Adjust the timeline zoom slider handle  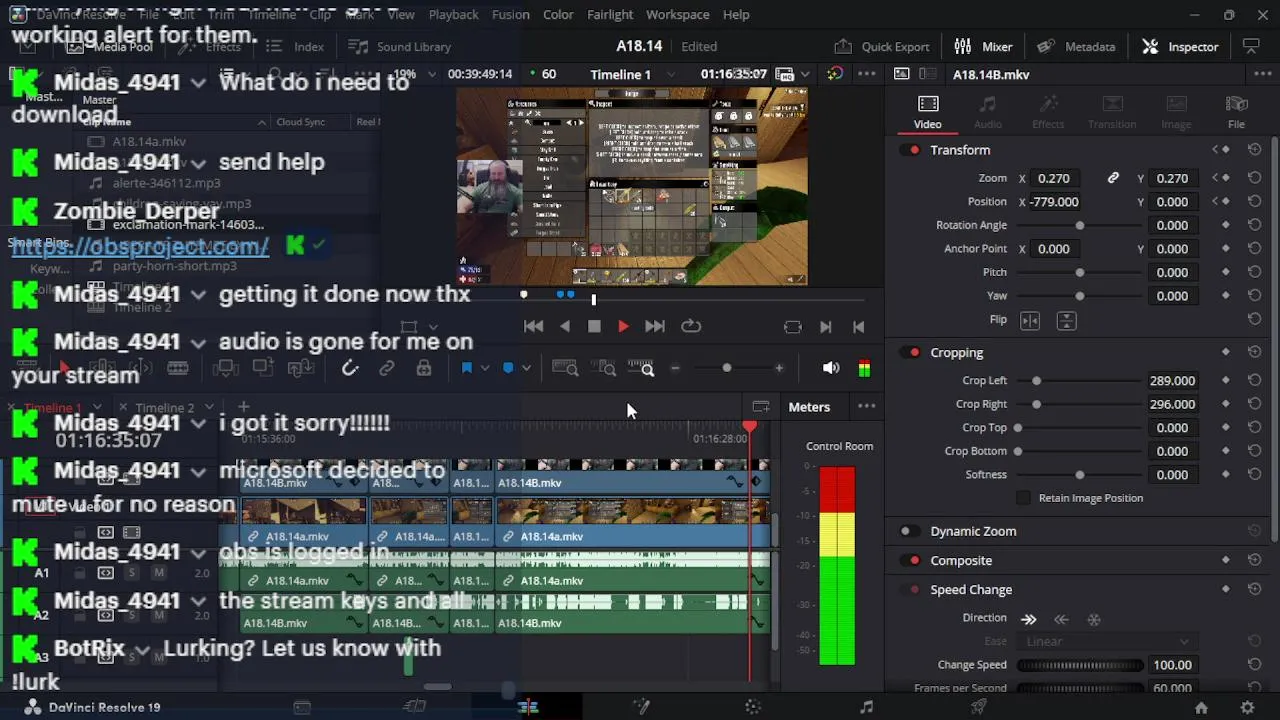(x=727, y=368)
